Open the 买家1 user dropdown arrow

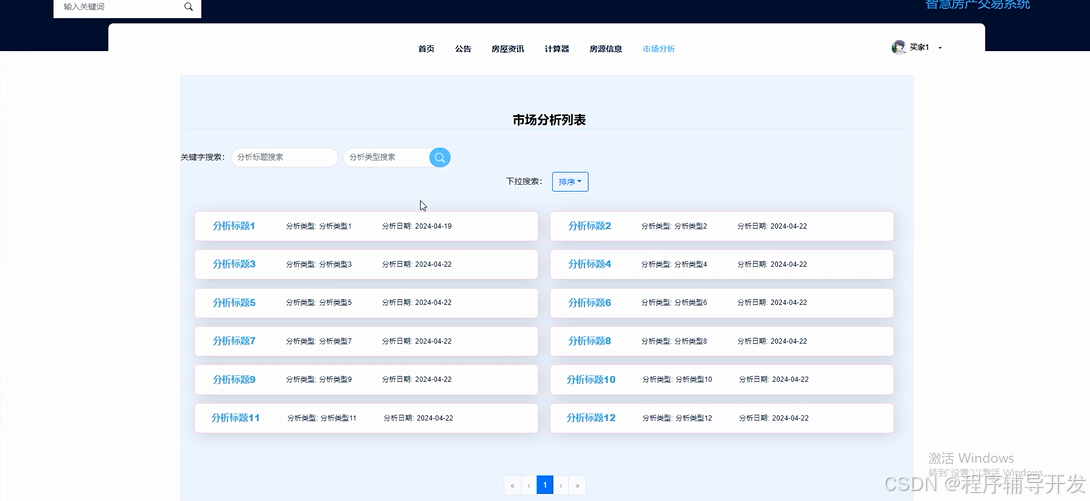click(x=940, y=48)
